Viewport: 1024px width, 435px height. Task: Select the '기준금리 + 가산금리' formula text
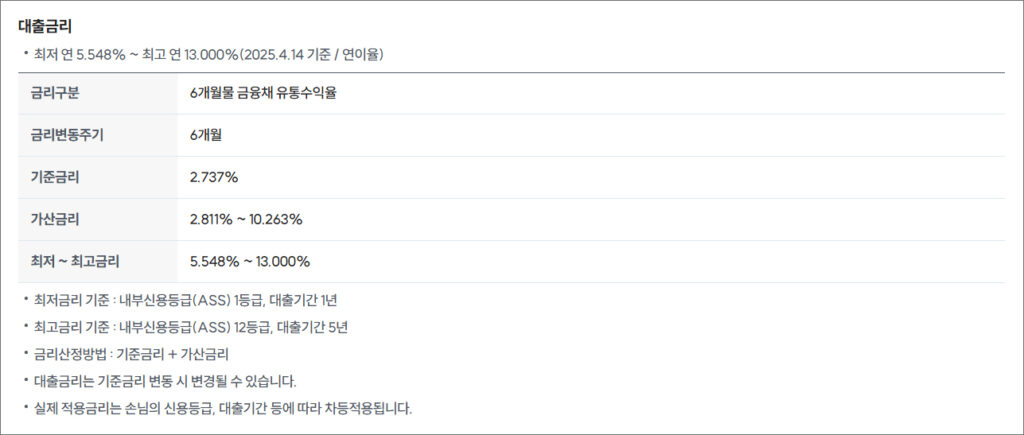click(172, 354)
